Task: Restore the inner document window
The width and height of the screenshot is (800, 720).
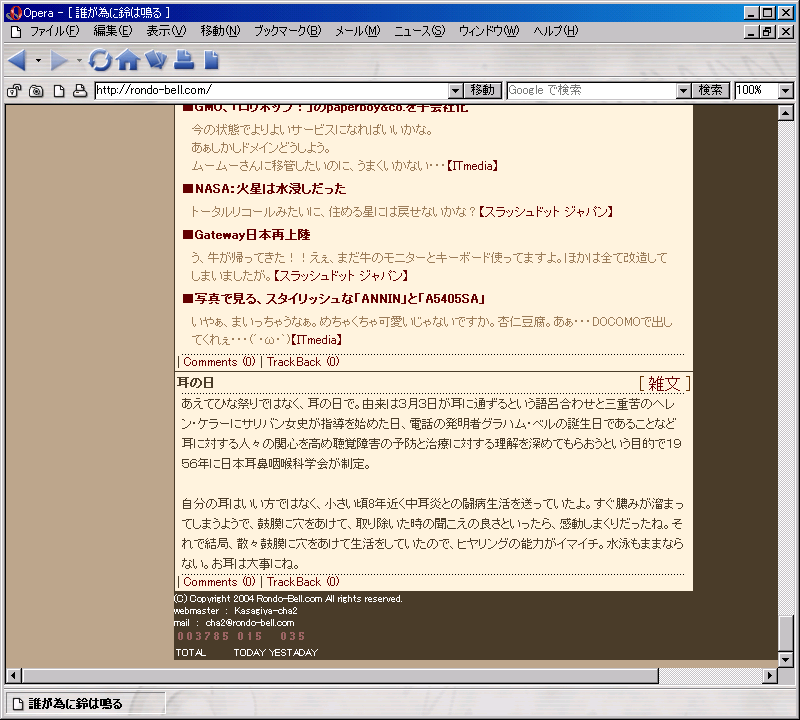Action: 768,32
